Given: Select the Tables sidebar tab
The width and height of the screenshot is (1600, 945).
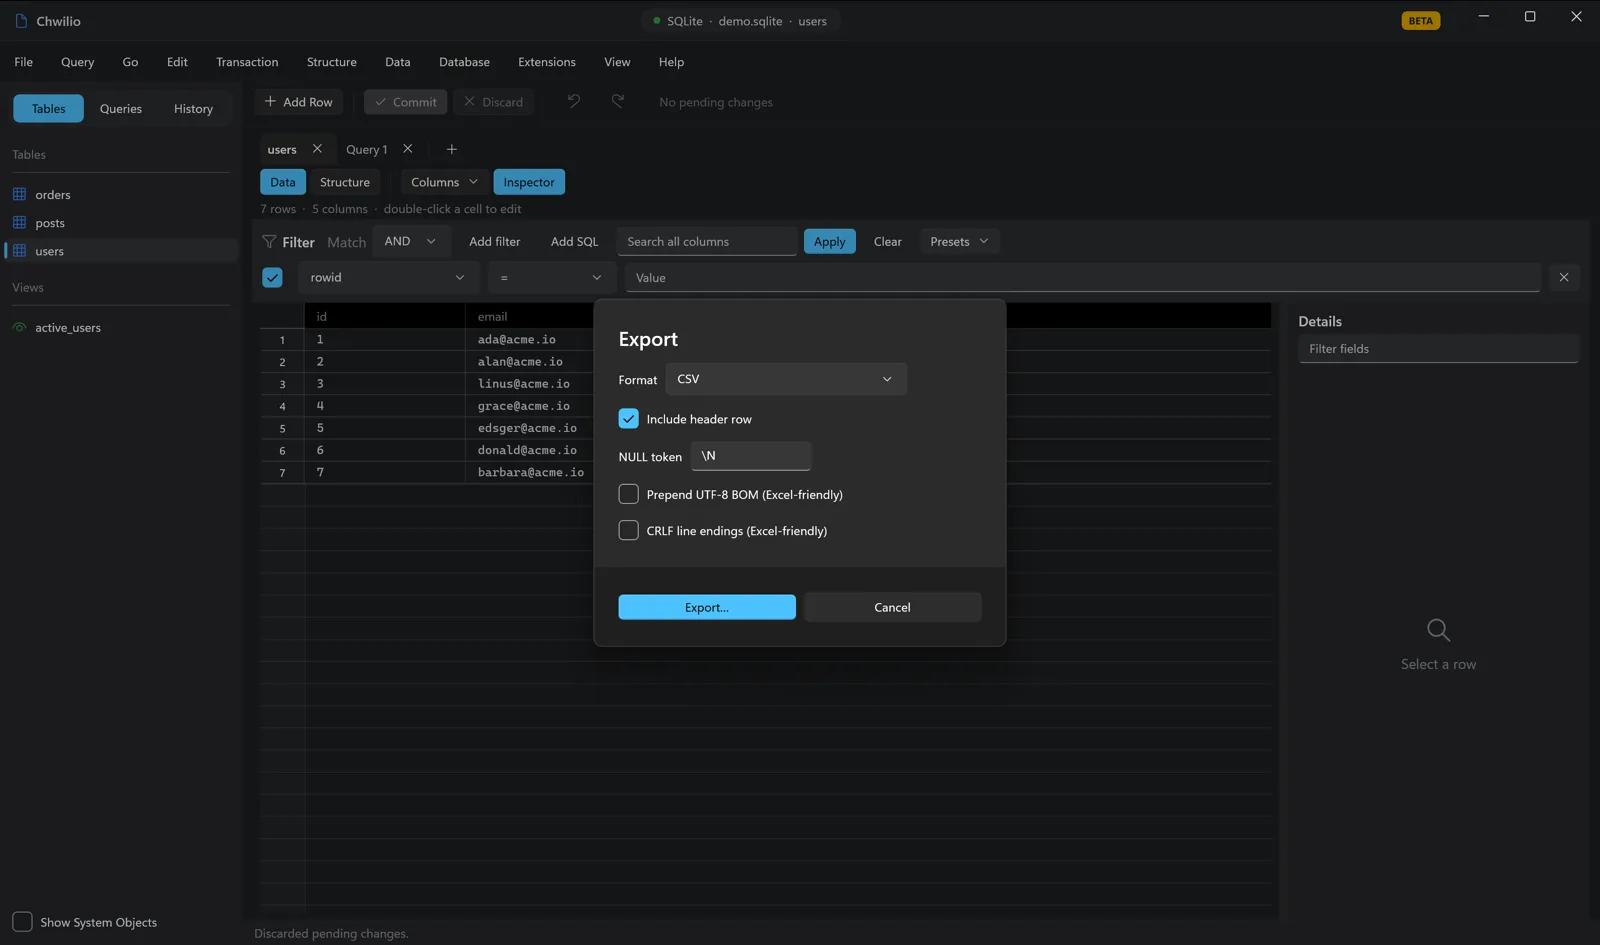Looking at the screenshot, I should click(x=48, y=108).
